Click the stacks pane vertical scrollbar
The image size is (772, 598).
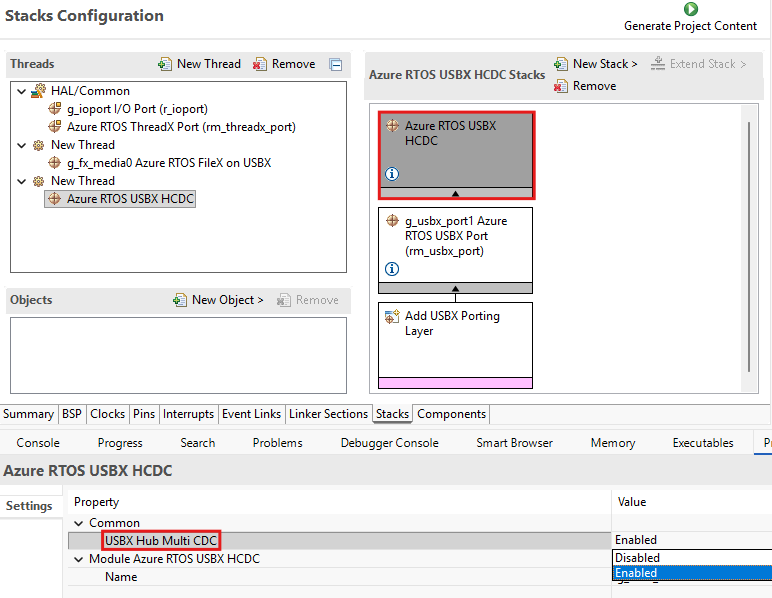click(749, 246)
